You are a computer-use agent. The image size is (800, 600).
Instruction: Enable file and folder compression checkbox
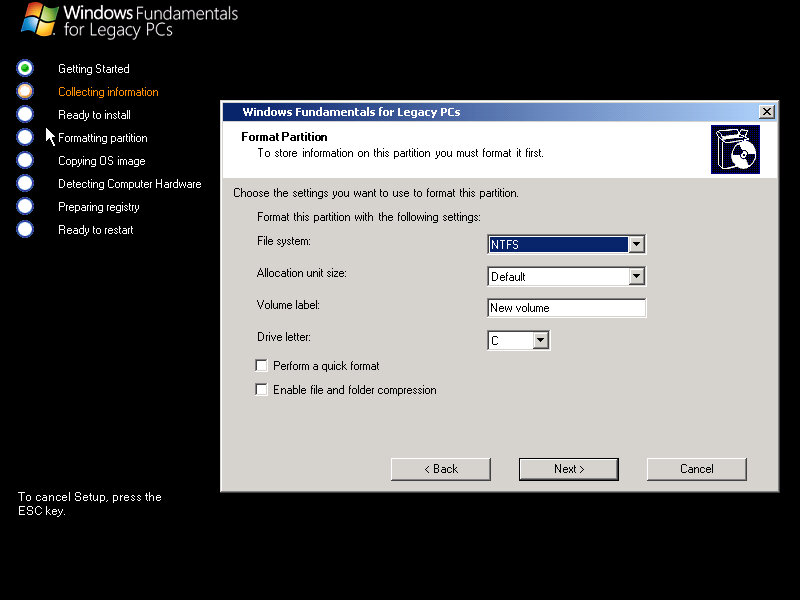click(x=262, y=390)
